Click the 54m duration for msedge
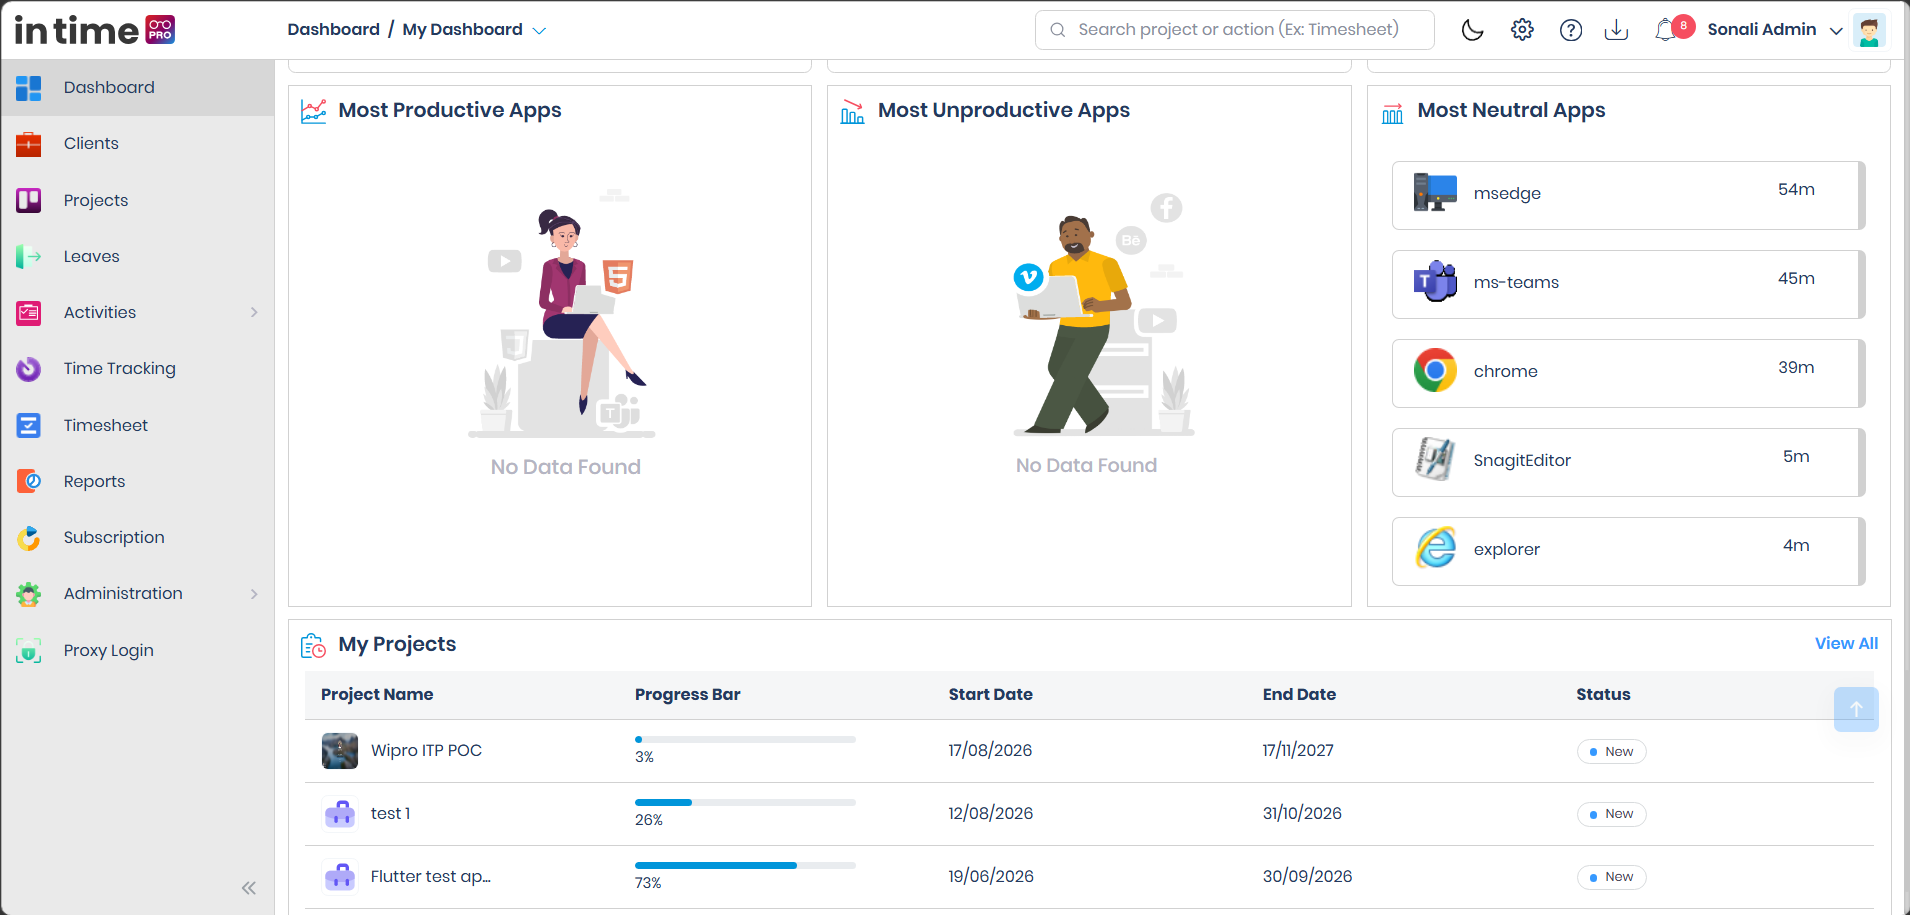Viewport: 1910px width, 915px height. point(1796,190)
